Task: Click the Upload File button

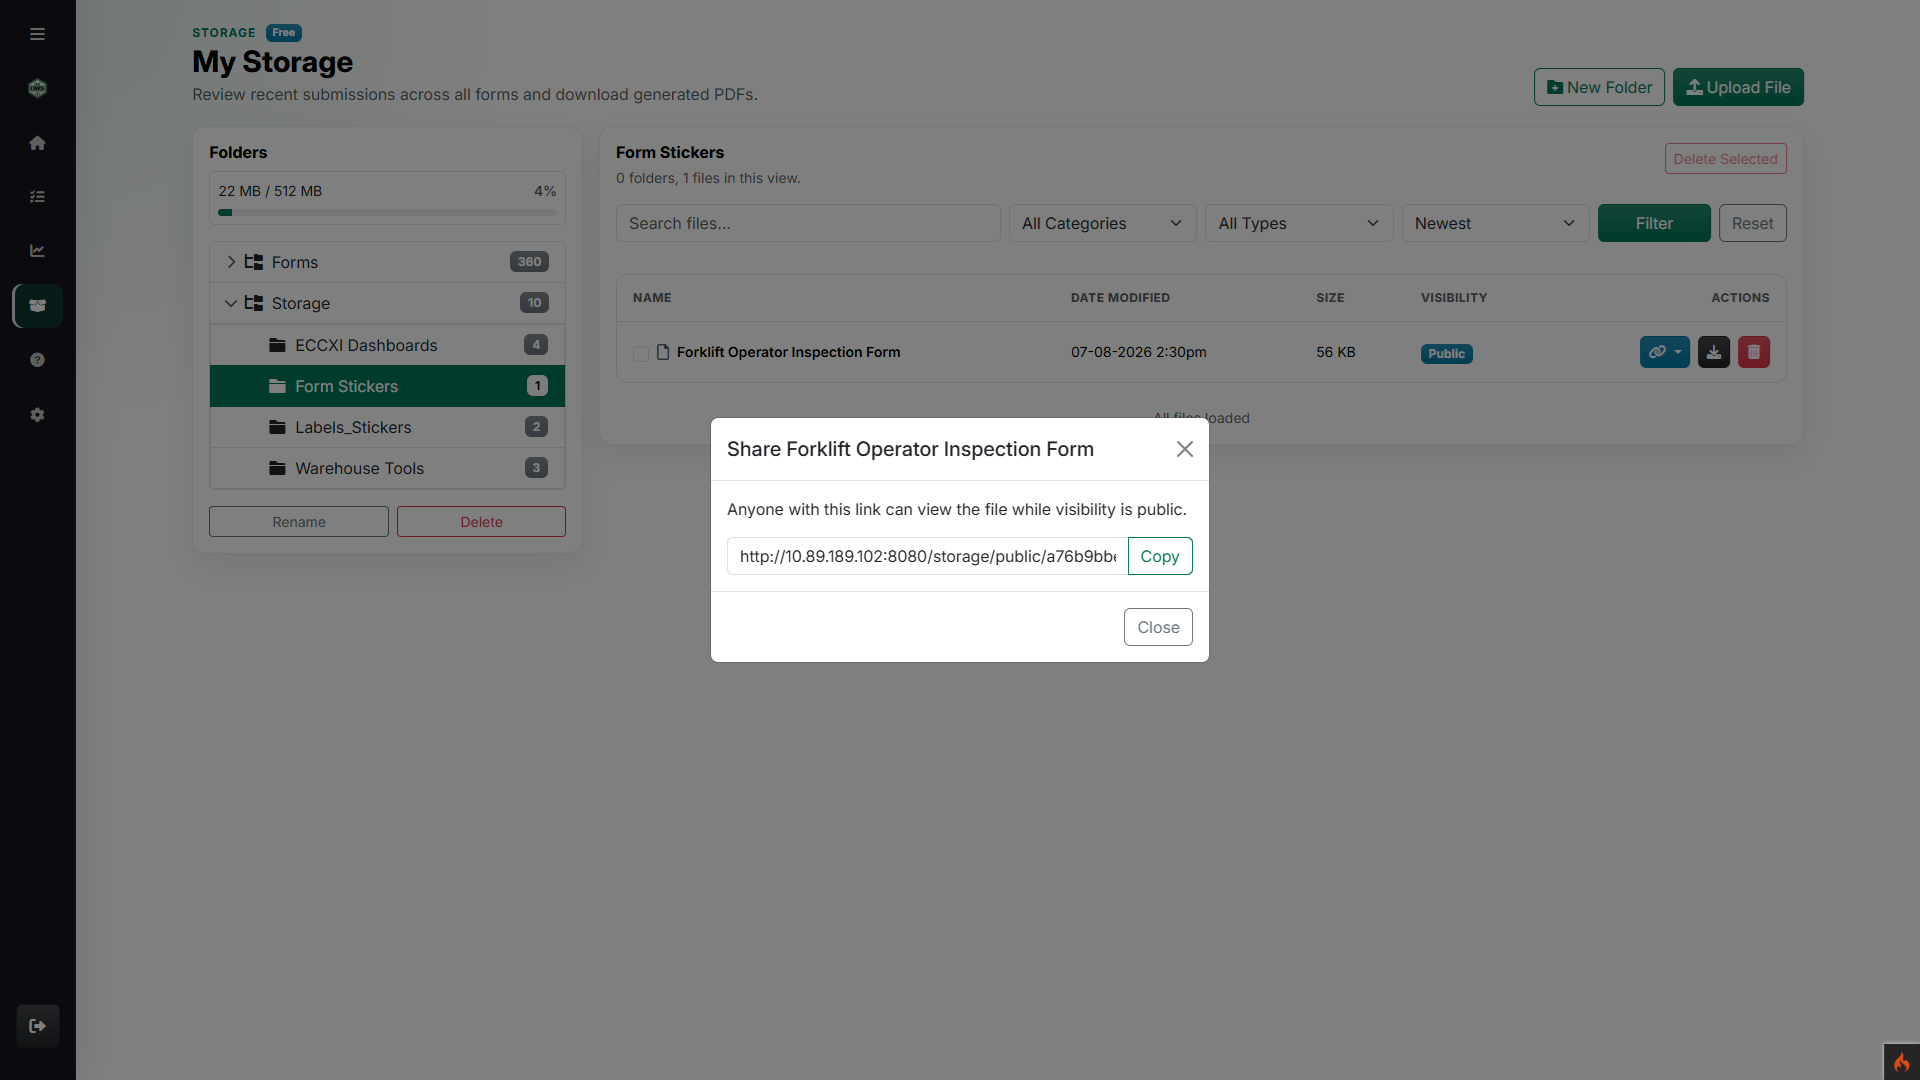Action: [1738, 87]
